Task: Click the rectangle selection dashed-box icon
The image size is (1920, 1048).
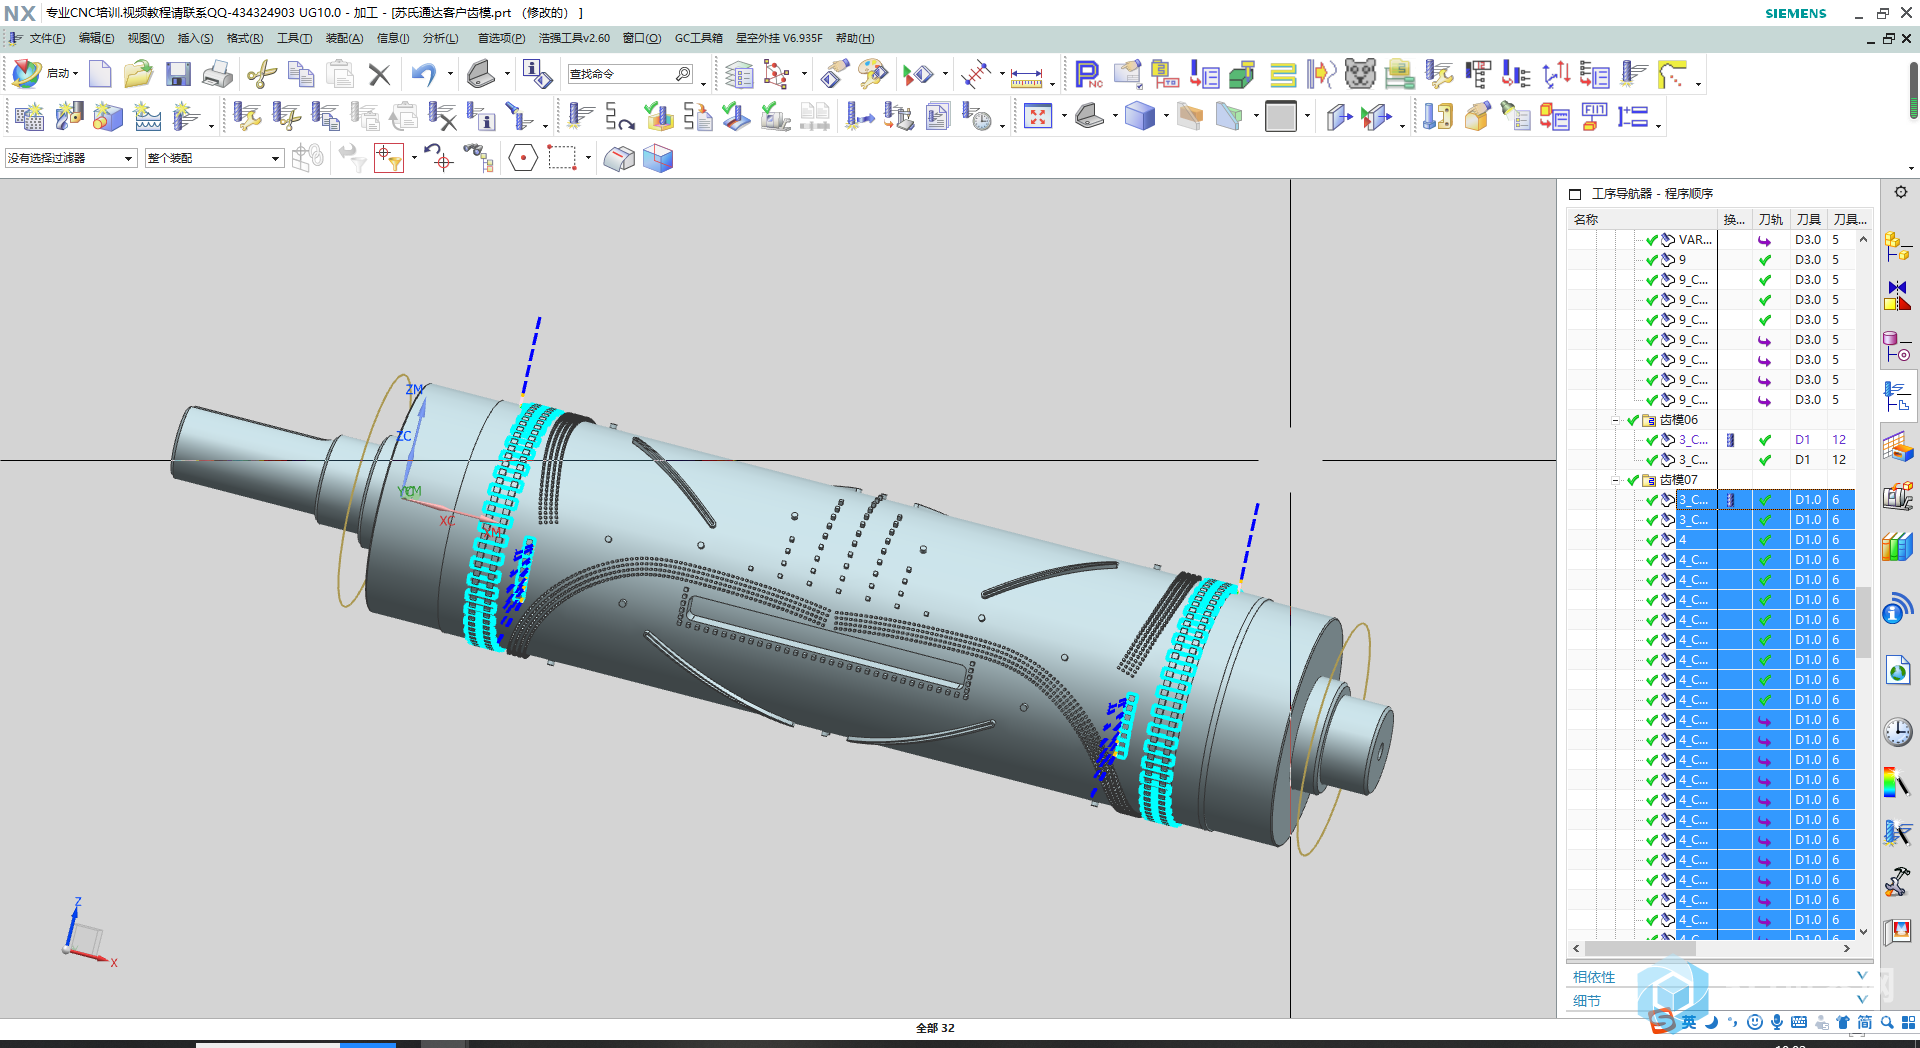Action: click(562, 158)
